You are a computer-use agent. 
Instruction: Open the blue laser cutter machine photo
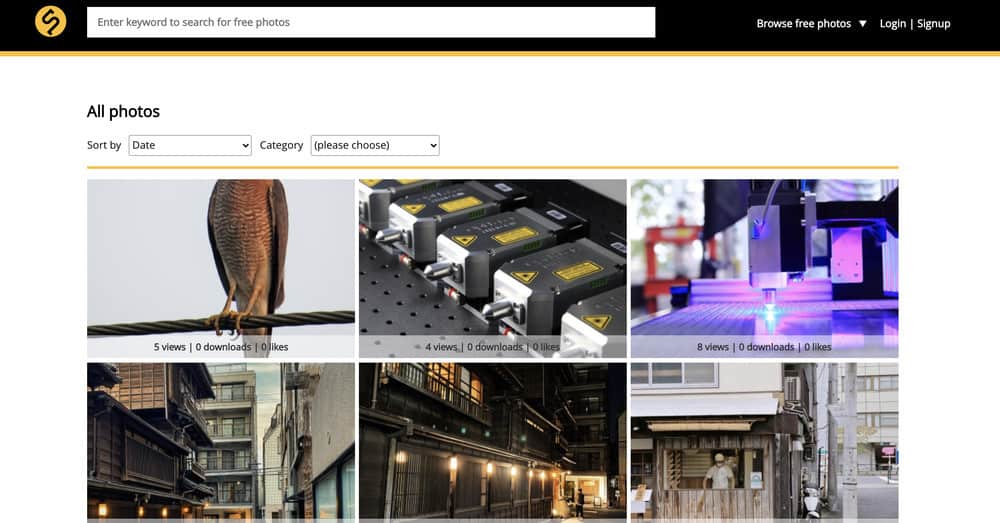point(764,258)
